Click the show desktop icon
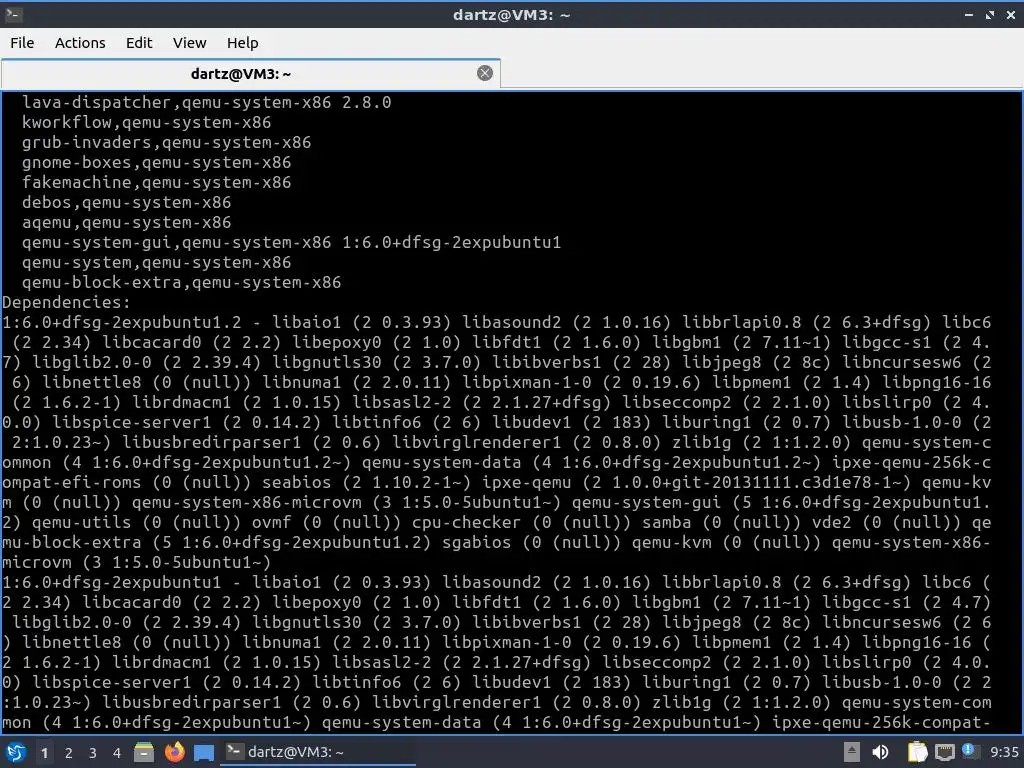 click(x=204, y=753)
